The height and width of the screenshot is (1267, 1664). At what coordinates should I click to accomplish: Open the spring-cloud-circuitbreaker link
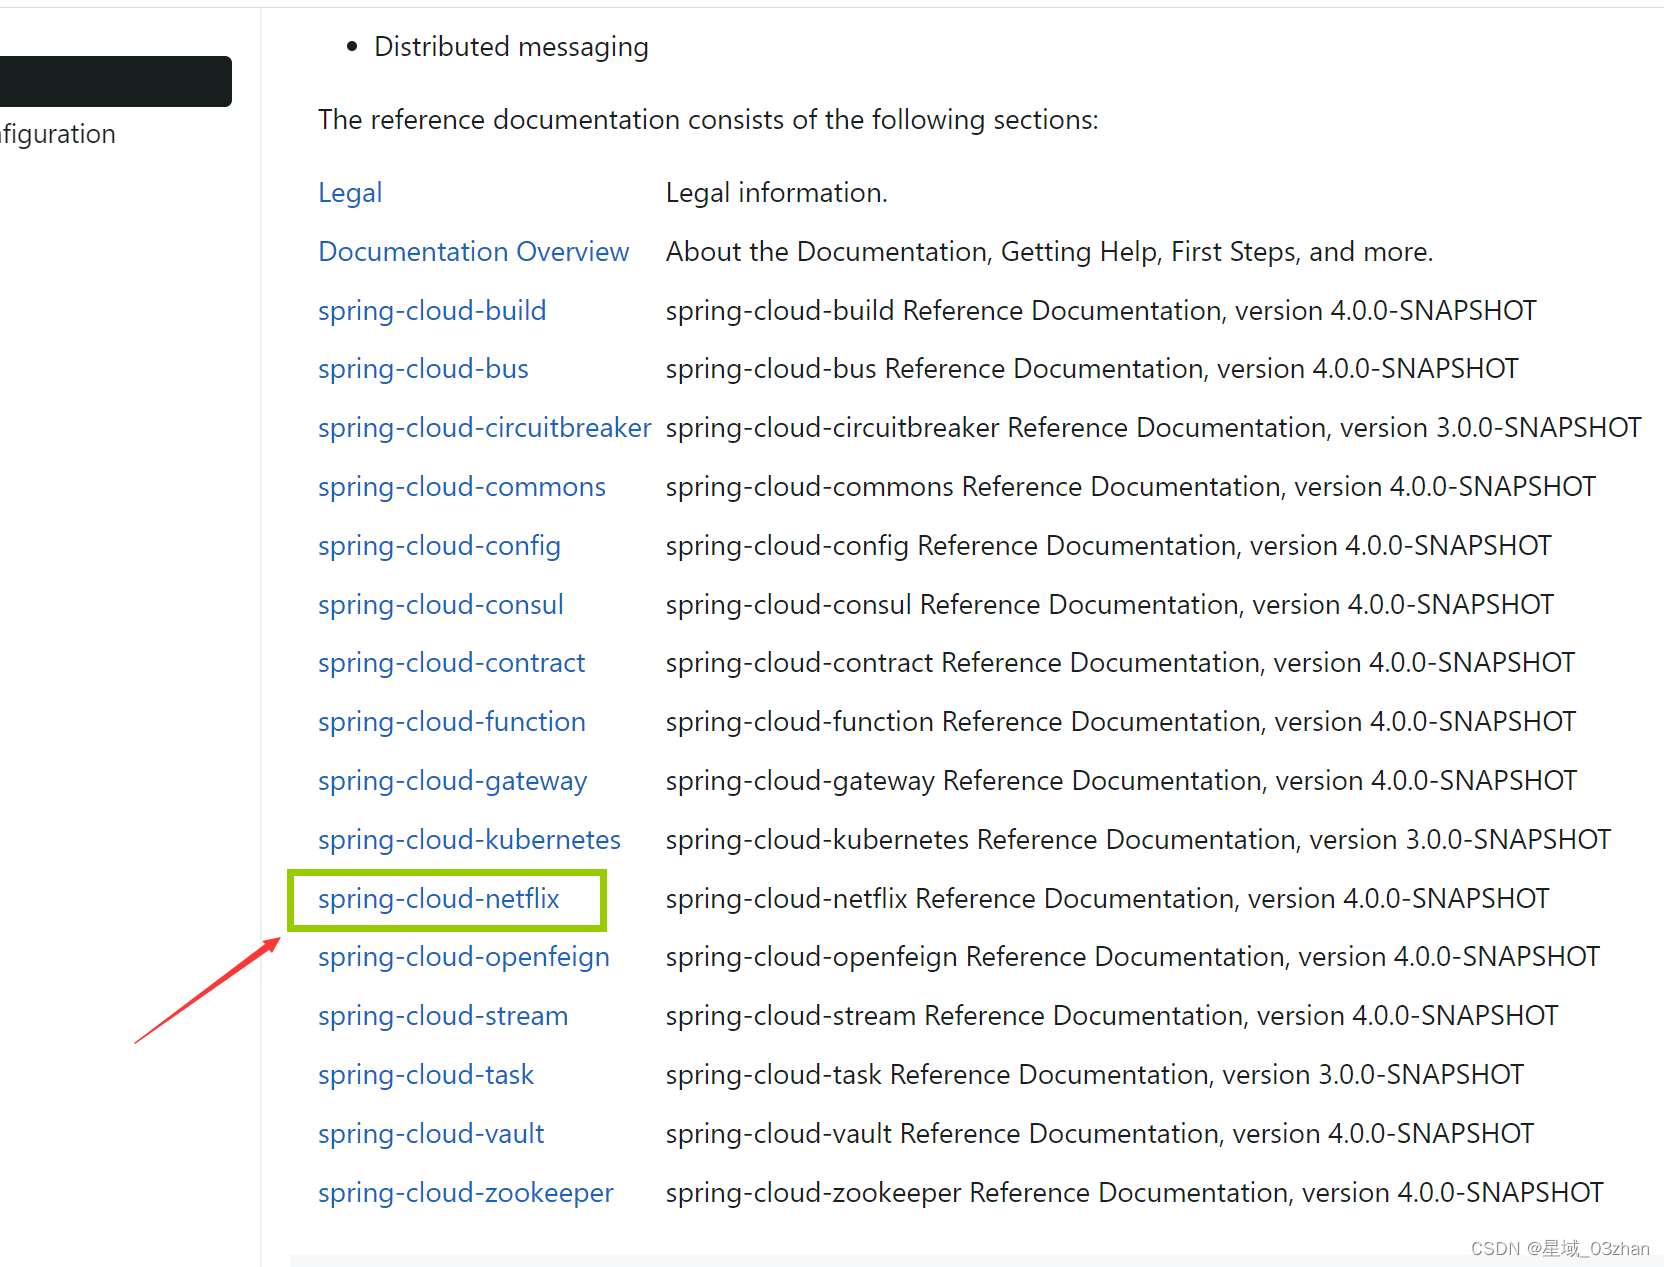click(x=485, y=428)
